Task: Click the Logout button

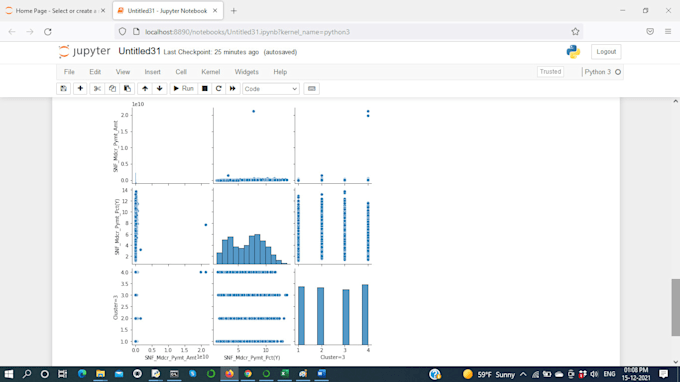Action: [606, 52]
